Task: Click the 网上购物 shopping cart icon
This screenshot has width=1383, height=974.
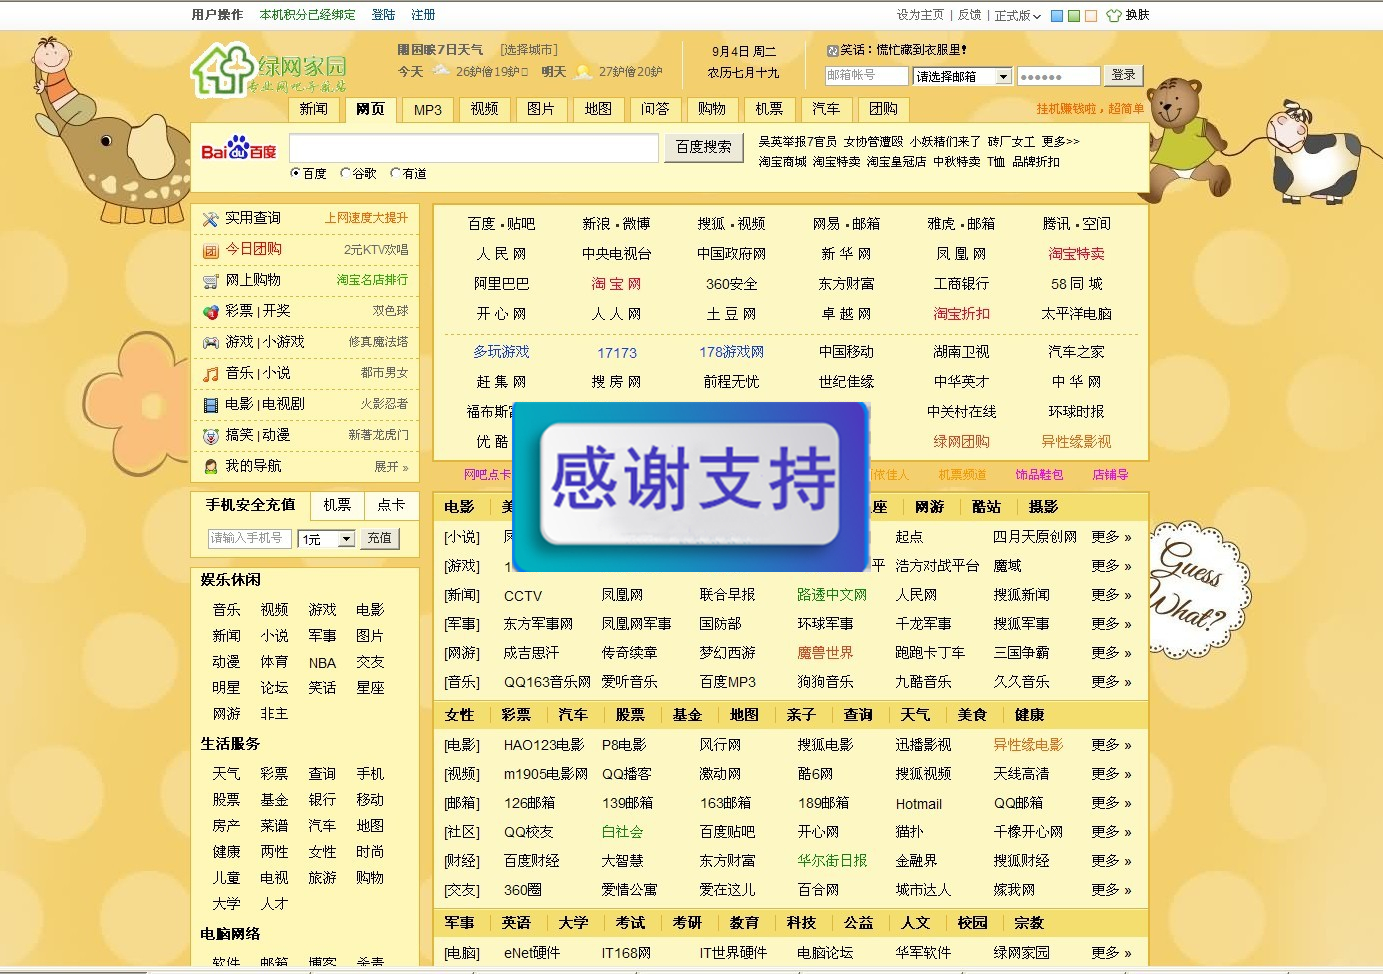Action: (x=210, y=281)
